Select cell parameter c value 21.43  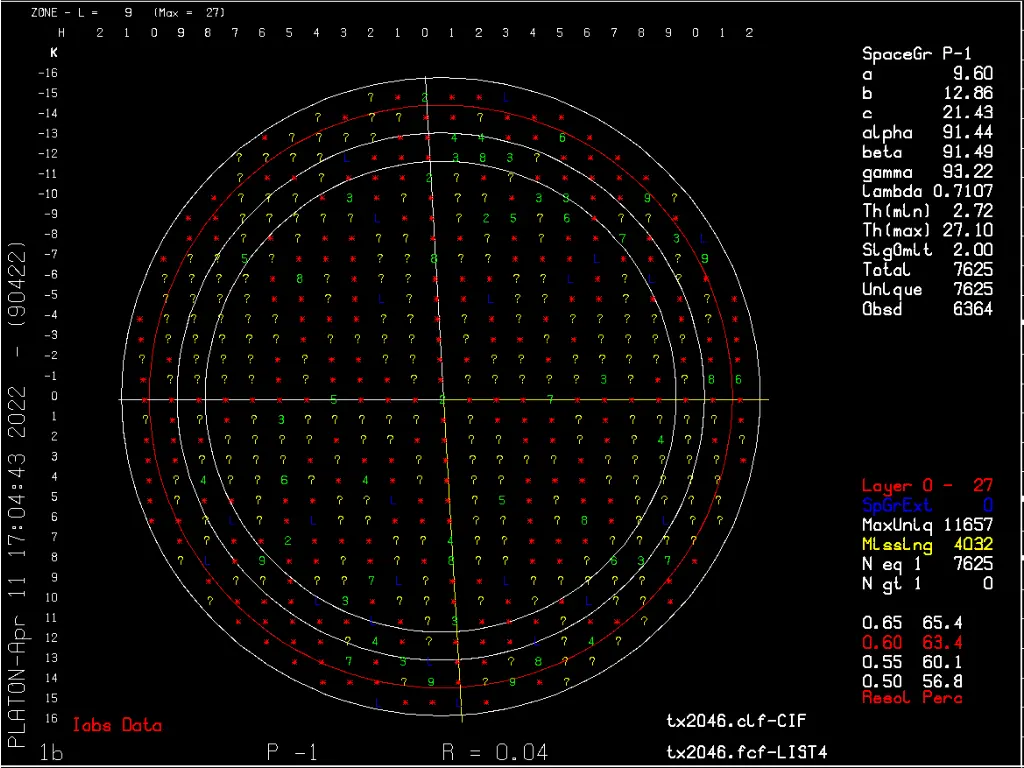[x=968, y=113]
